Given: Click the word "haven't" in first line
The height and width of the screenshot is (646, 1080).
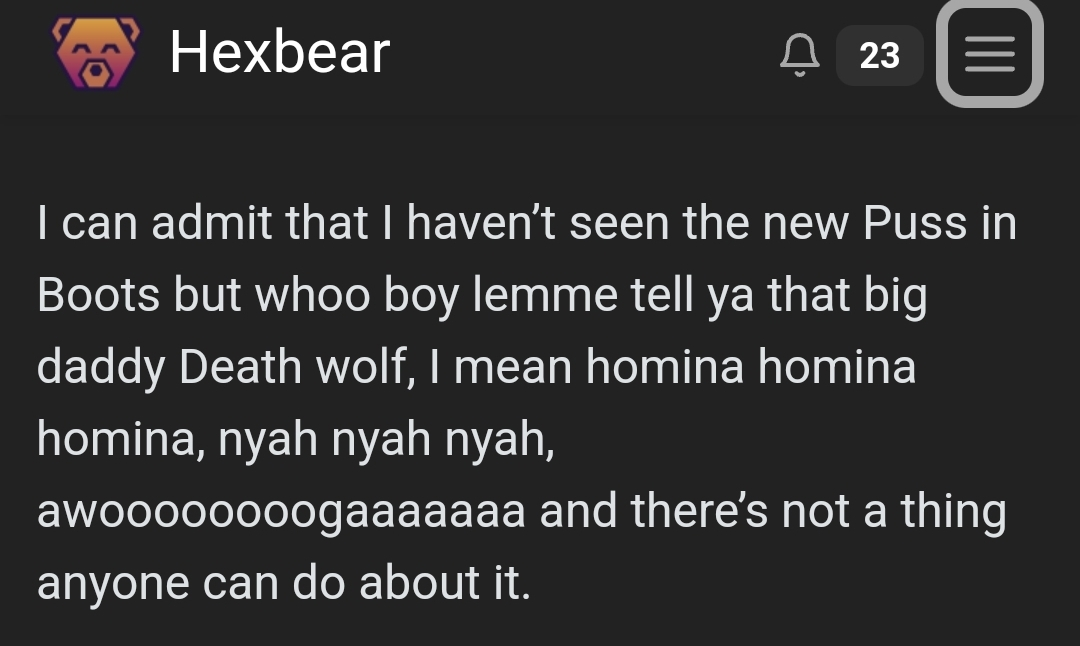Looking at the screenshot, I should 480,223.
